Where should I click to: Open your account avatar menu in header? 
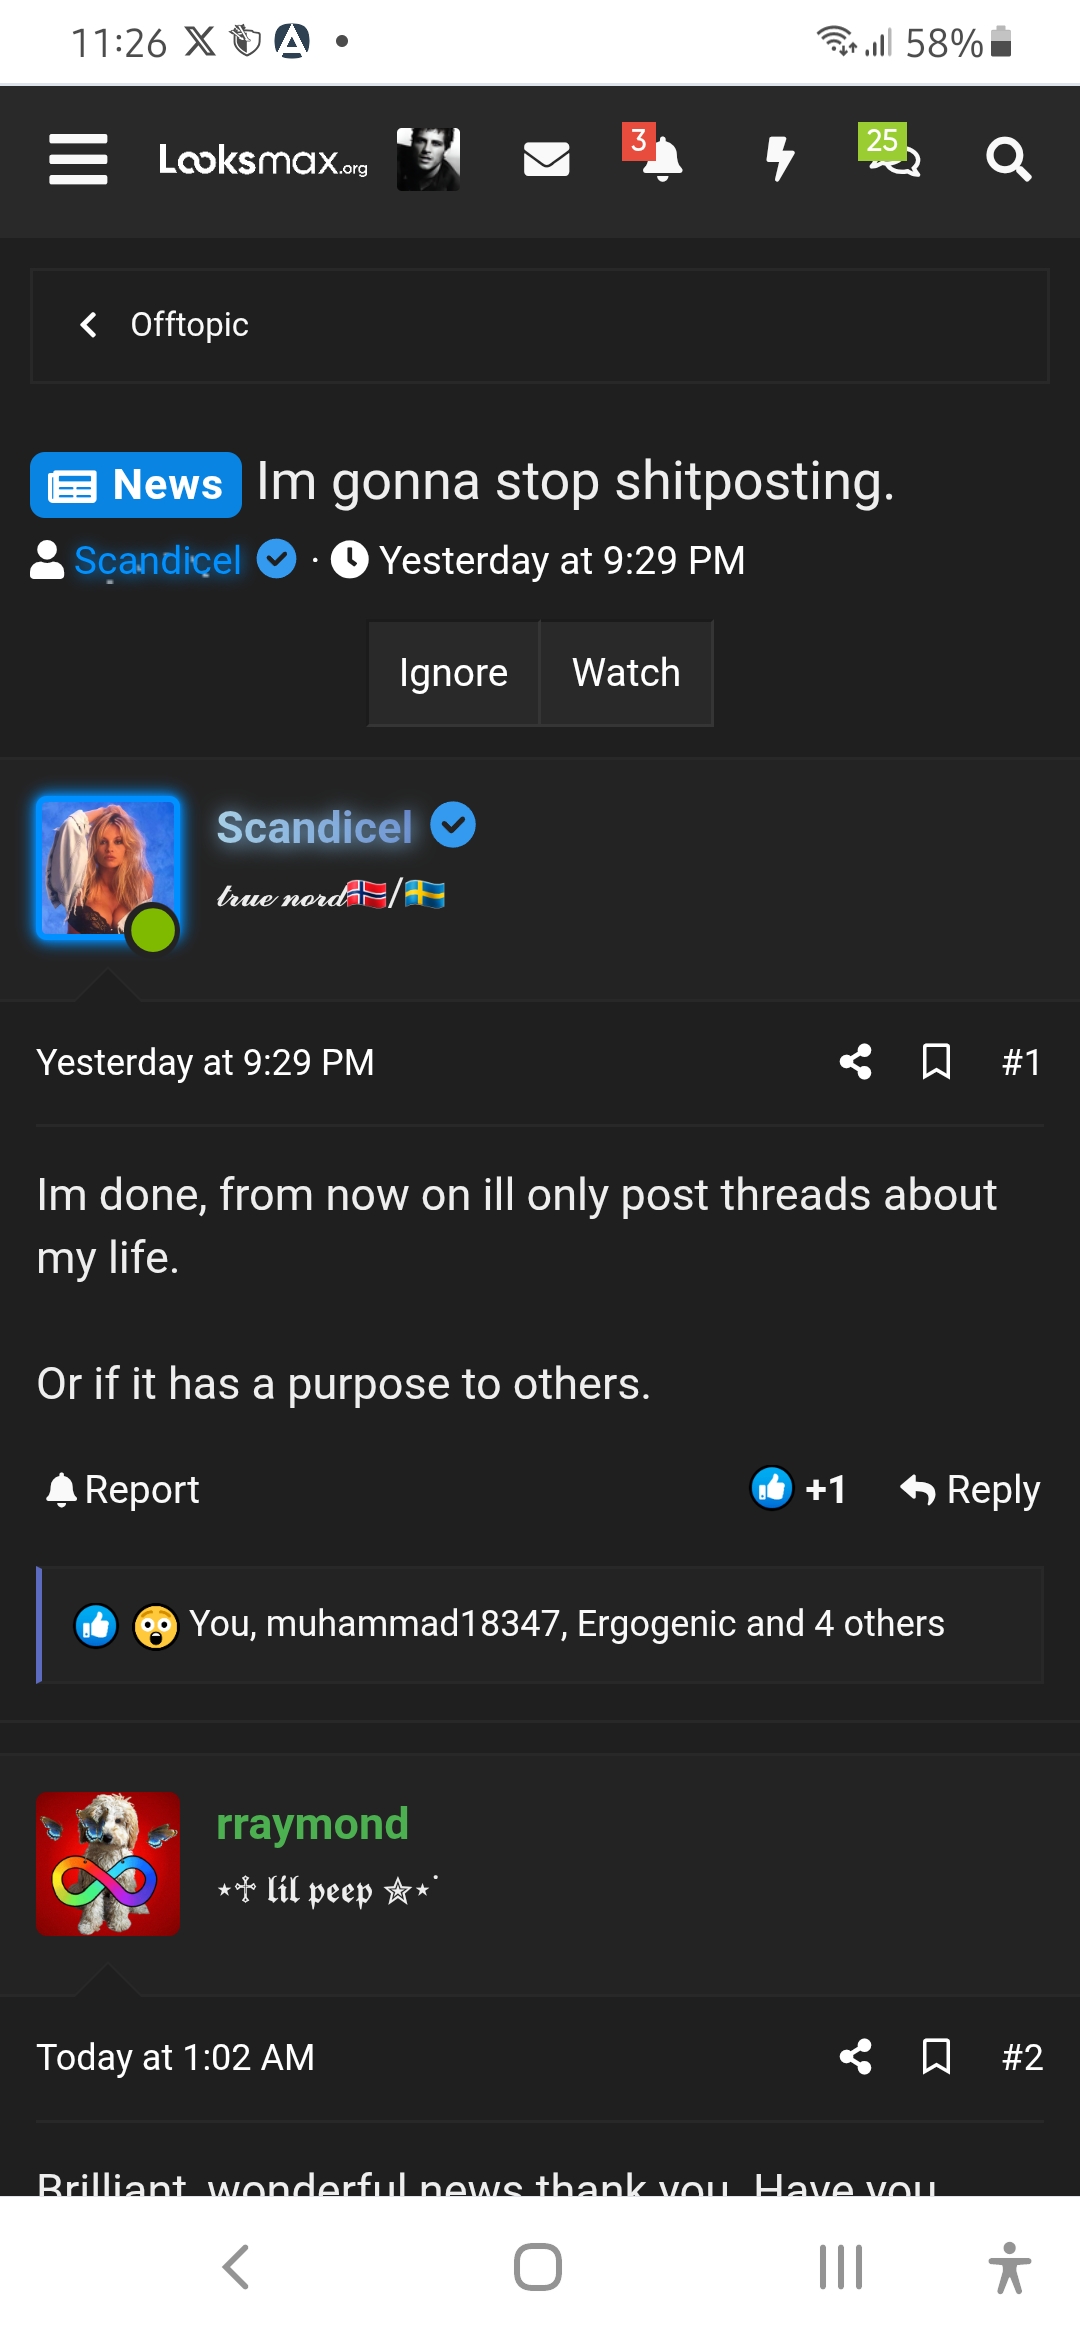pos(428,159)
